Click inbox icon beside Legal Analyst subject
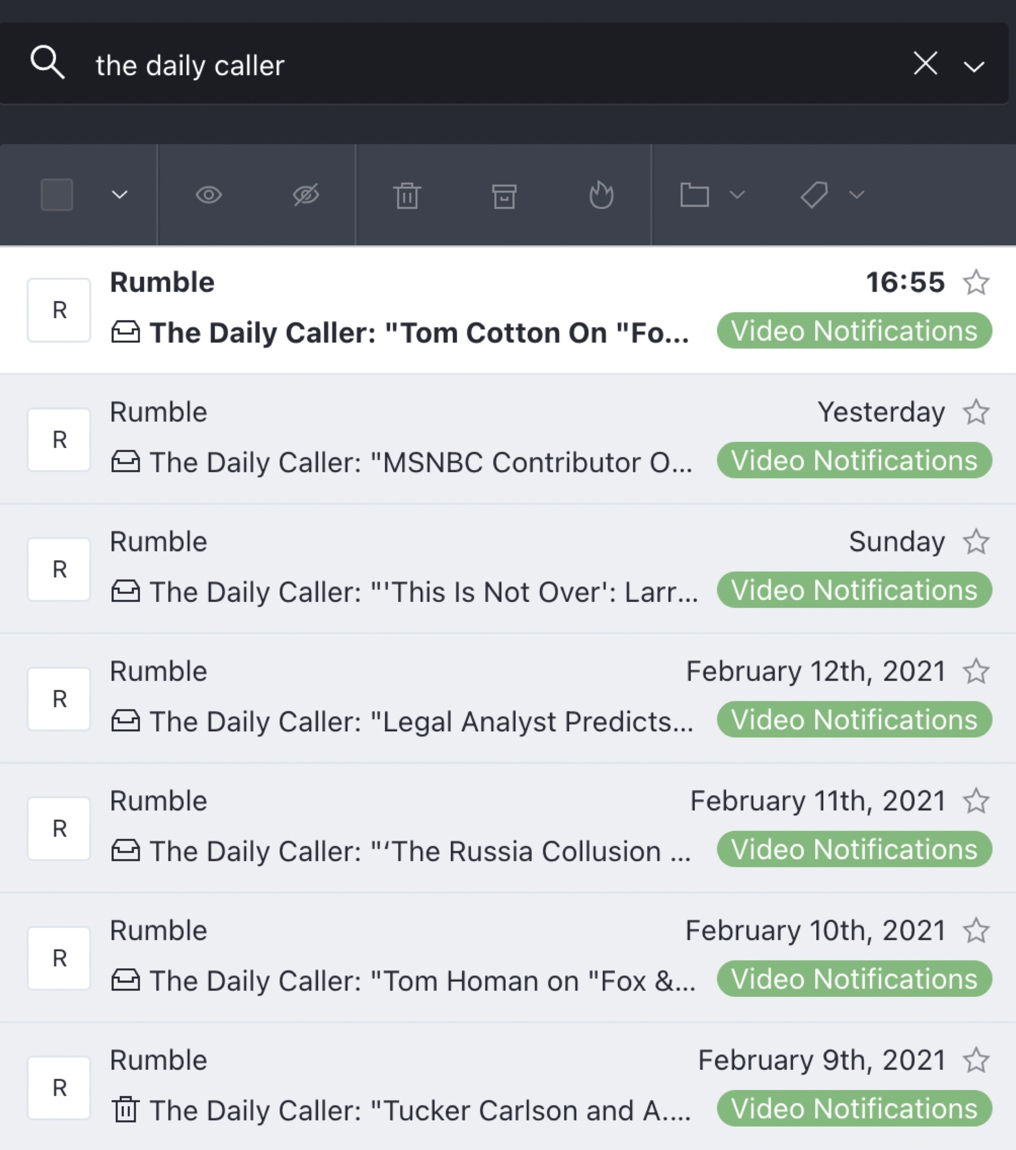 click(125, 721)
